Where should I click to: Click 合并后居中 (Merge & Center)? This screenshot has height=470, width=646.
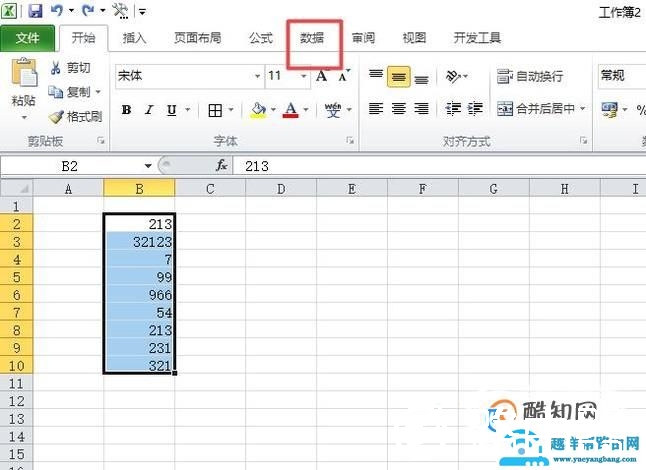(x=536, y=109)
